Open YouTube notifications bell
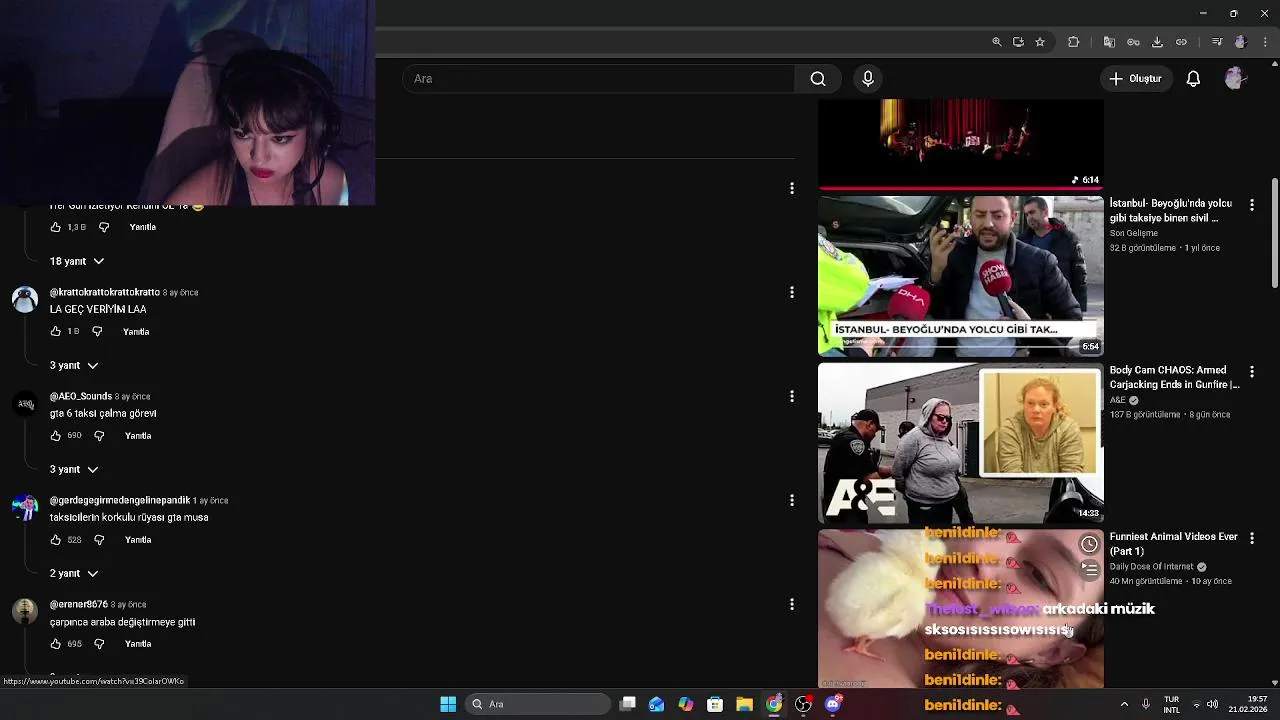The image size is (1280, 720). (1193, 79)
